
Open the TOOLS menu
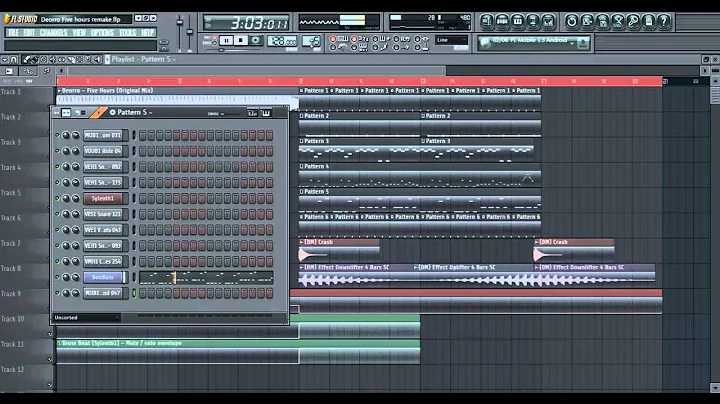(x=127, y=33)
